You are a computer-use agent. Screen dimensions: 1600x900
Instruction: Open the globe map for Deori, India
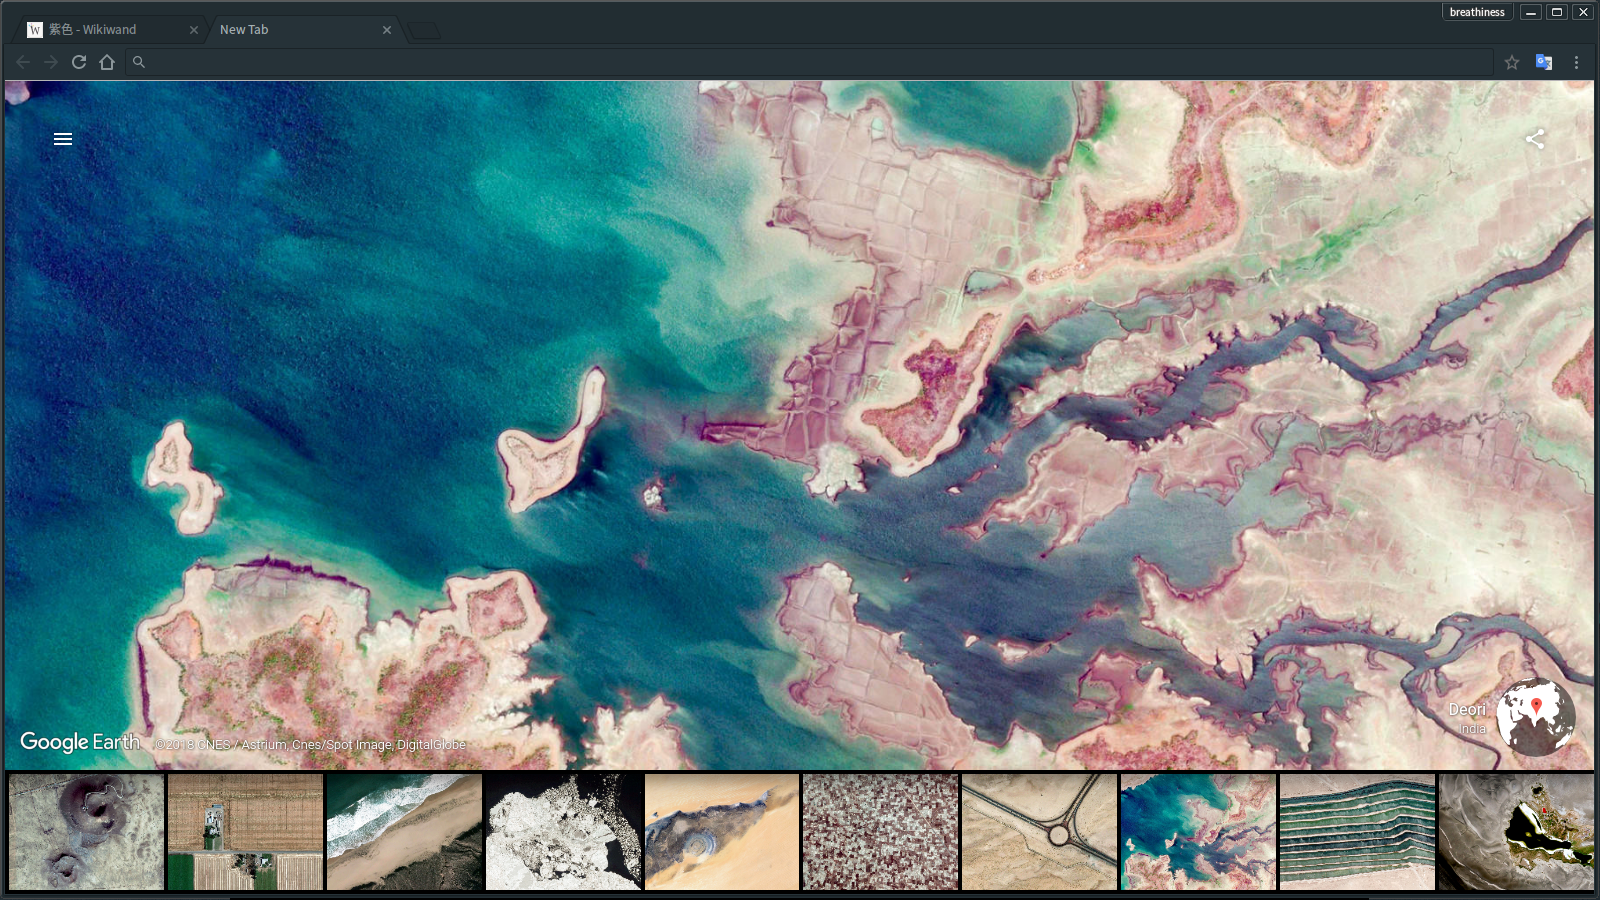pos(1536,717)
